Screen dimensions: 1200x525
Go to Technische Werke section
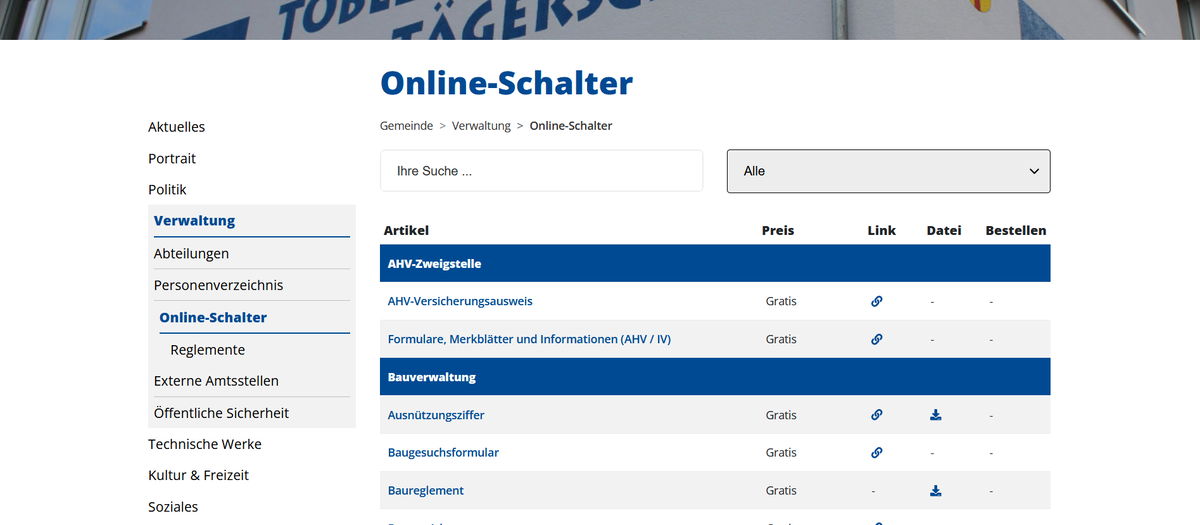[205, 444]
